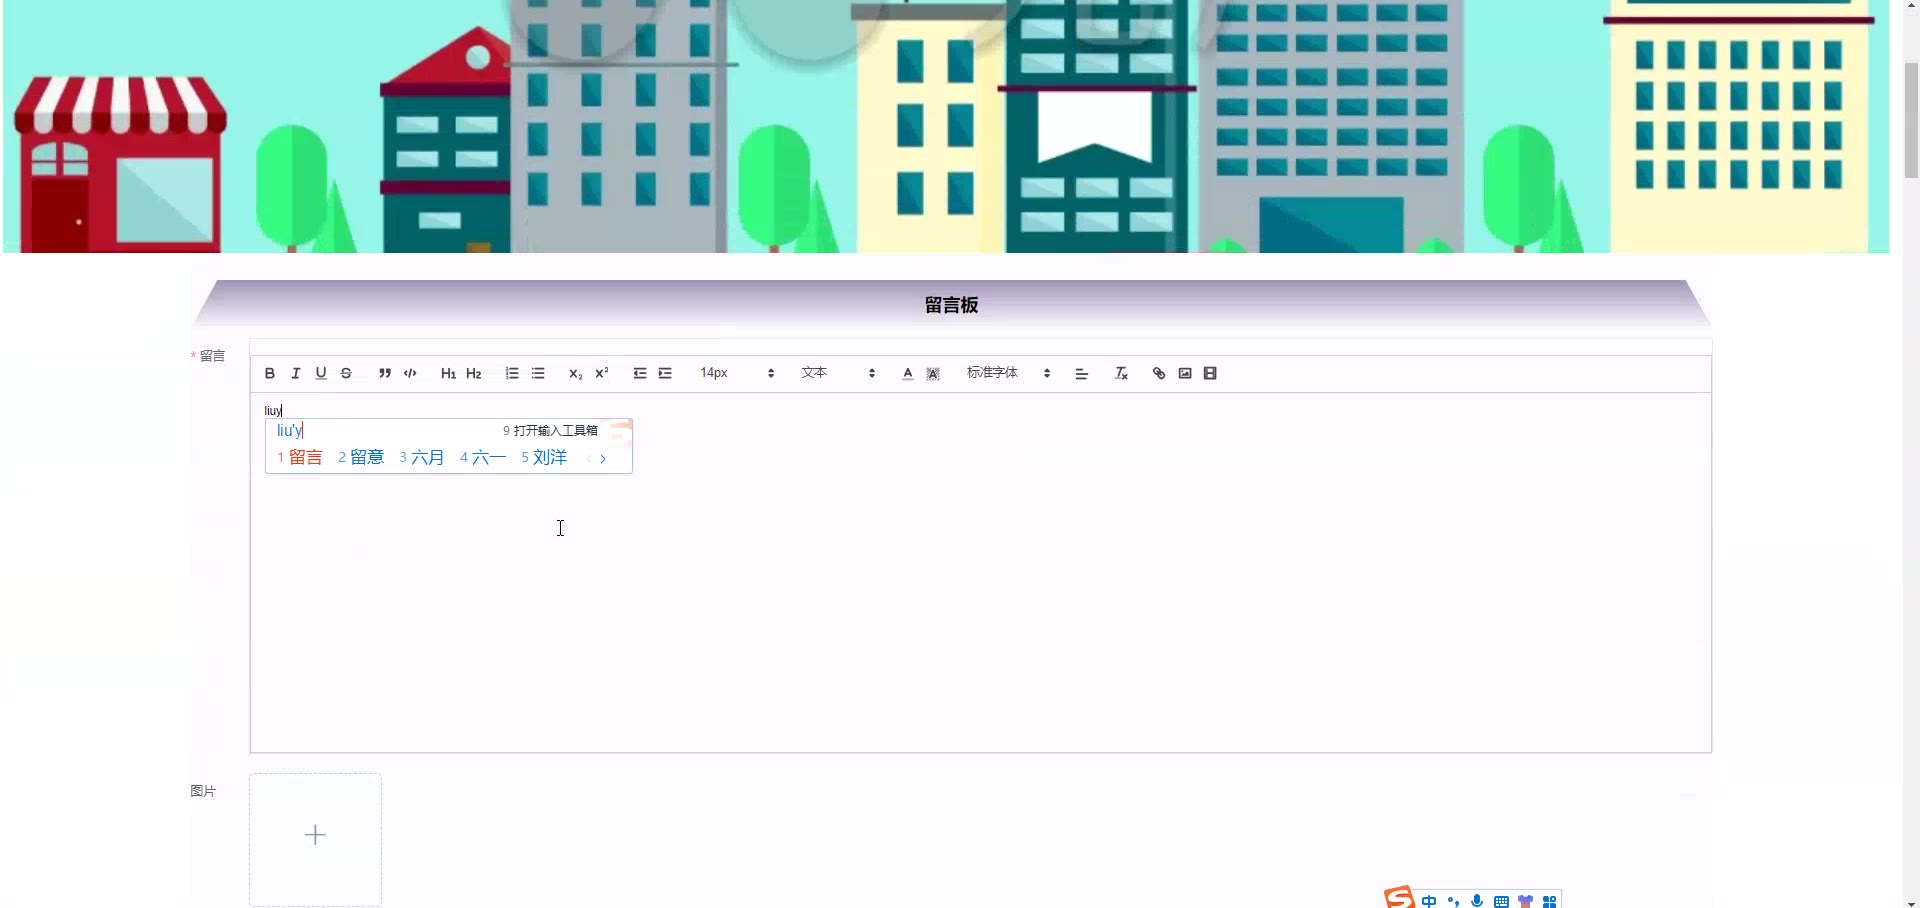Open soft keyboard in IME bar
1920x908 pixels.
click(1501, 901)
